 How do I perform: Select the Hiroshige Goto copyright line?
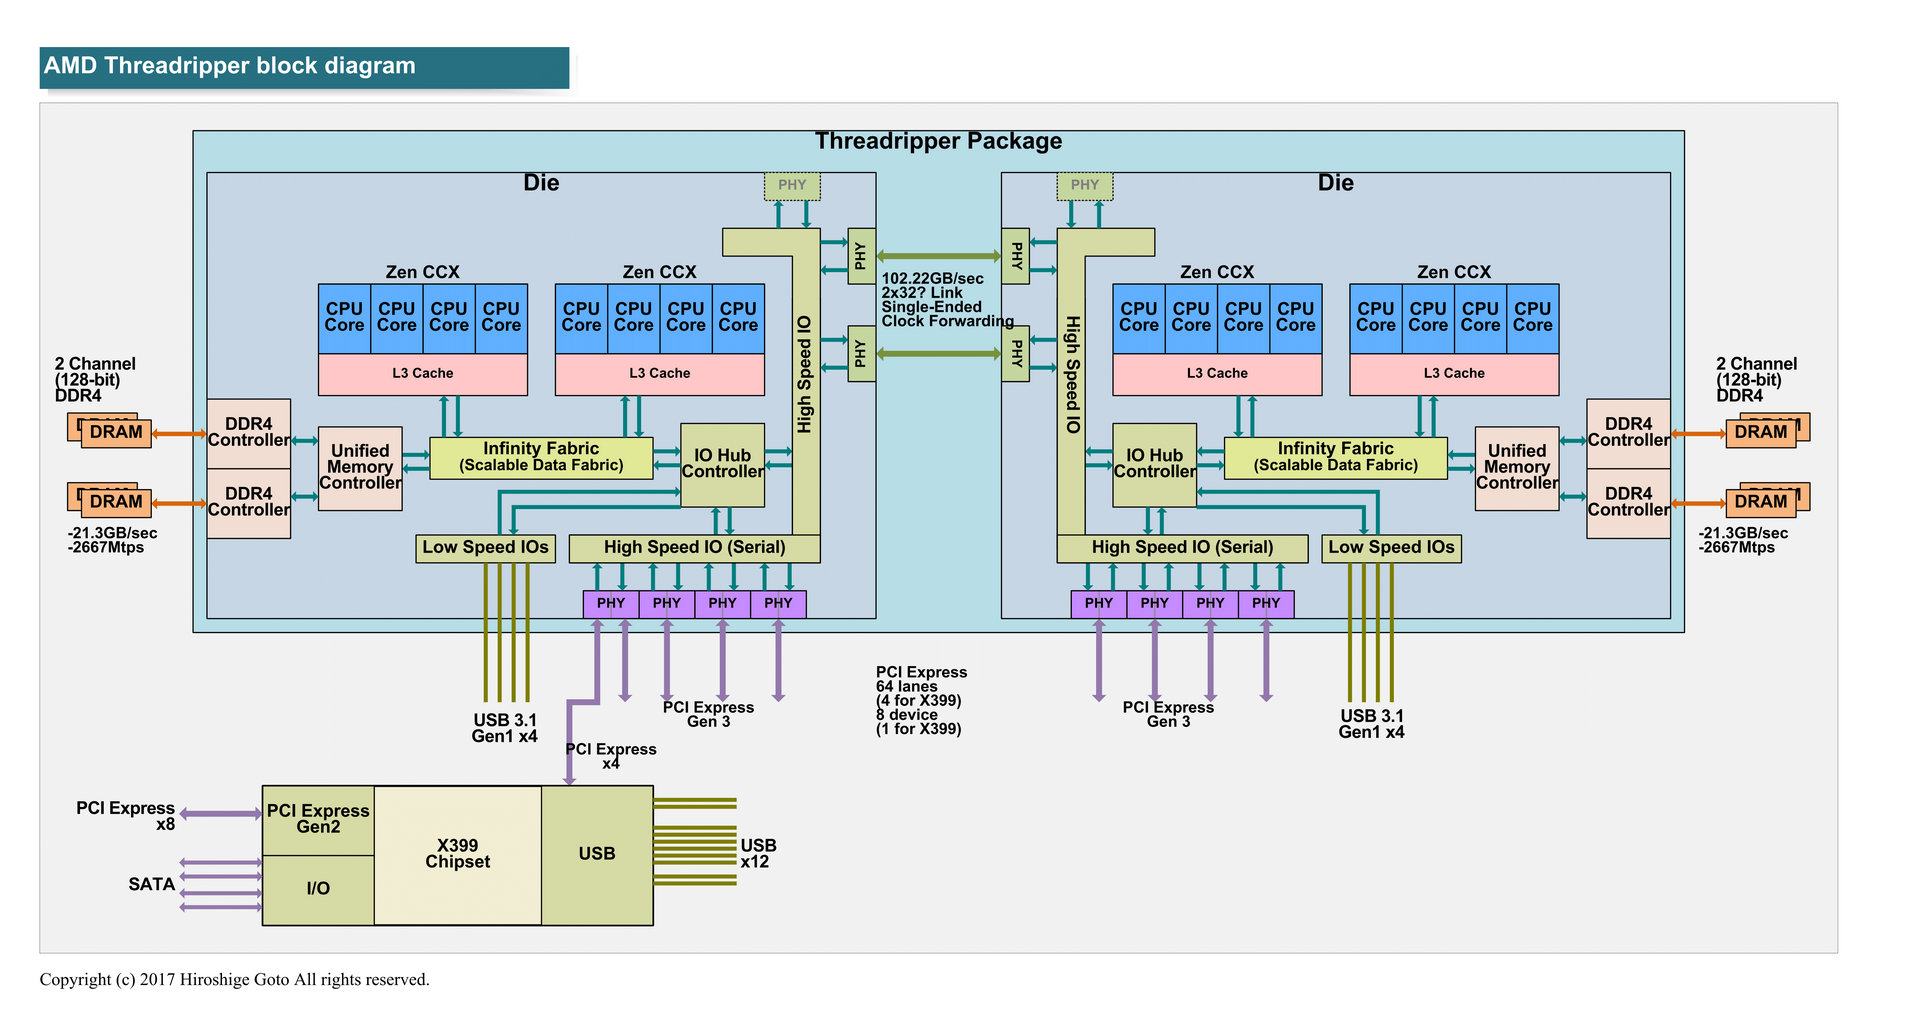click(234, 980)
